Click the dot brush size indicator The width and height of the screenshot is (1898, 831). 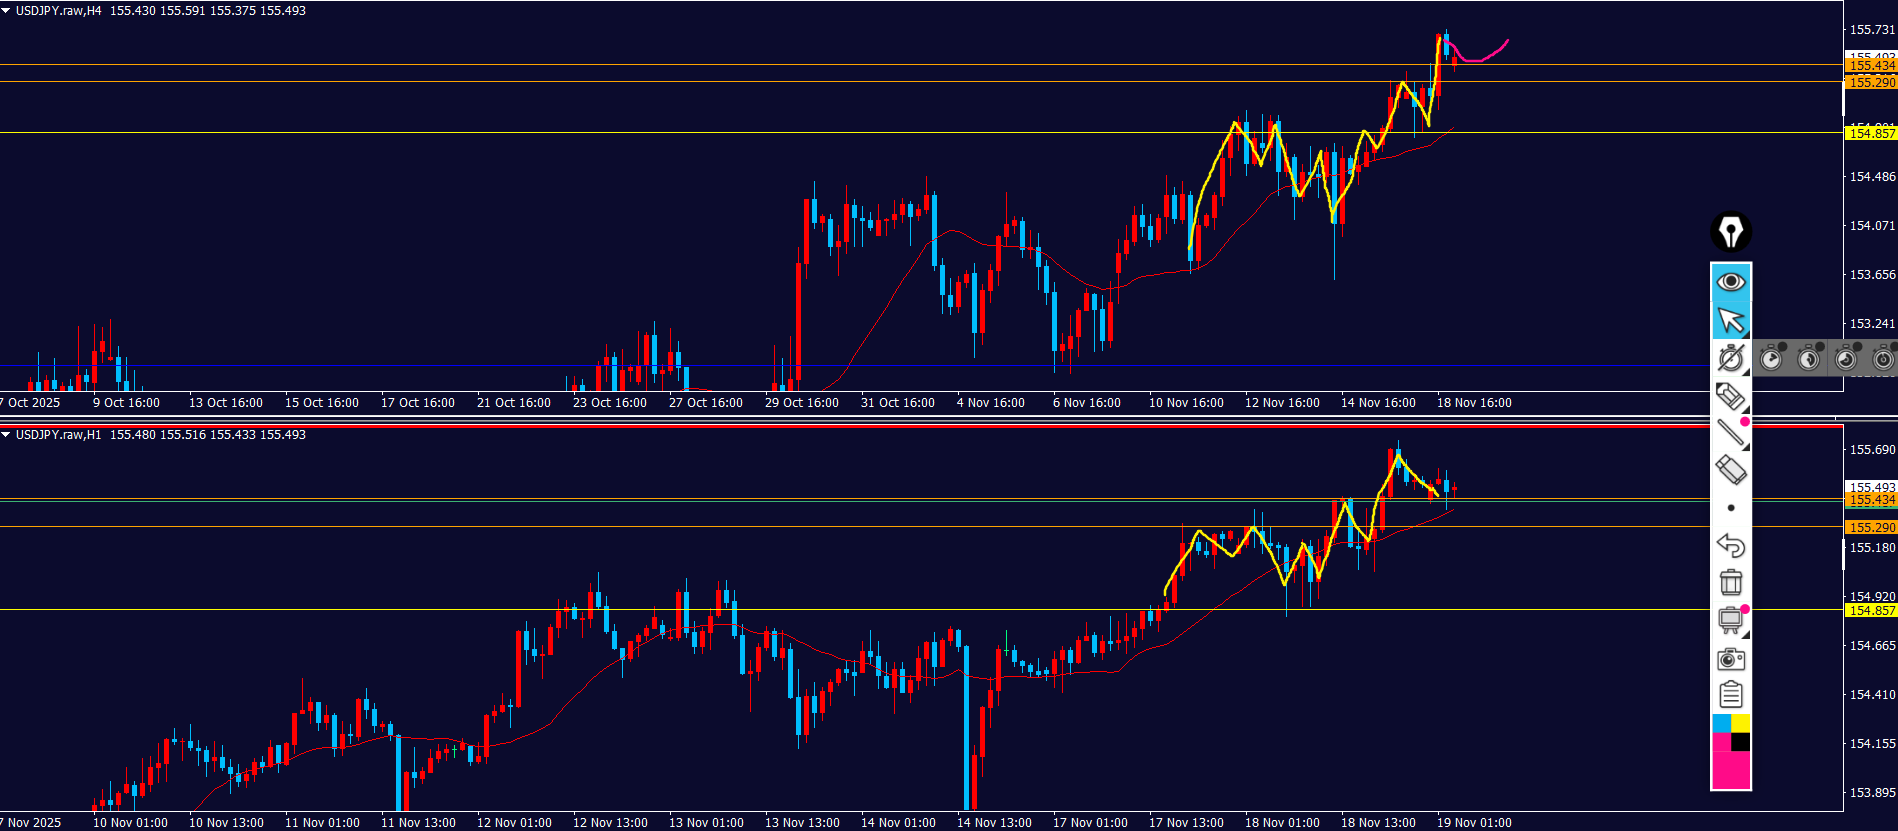[x=1731, y=508]
